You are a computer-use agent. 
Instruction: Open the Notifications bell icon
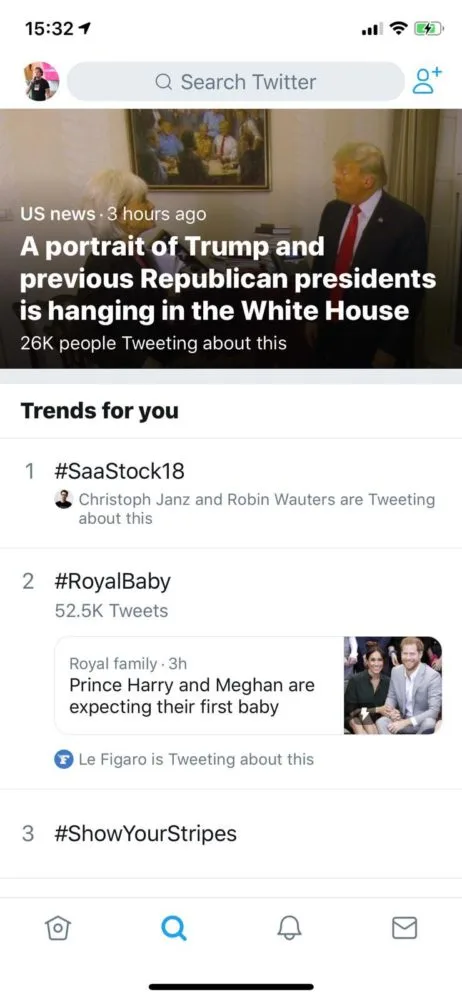(x=288, y=928)
